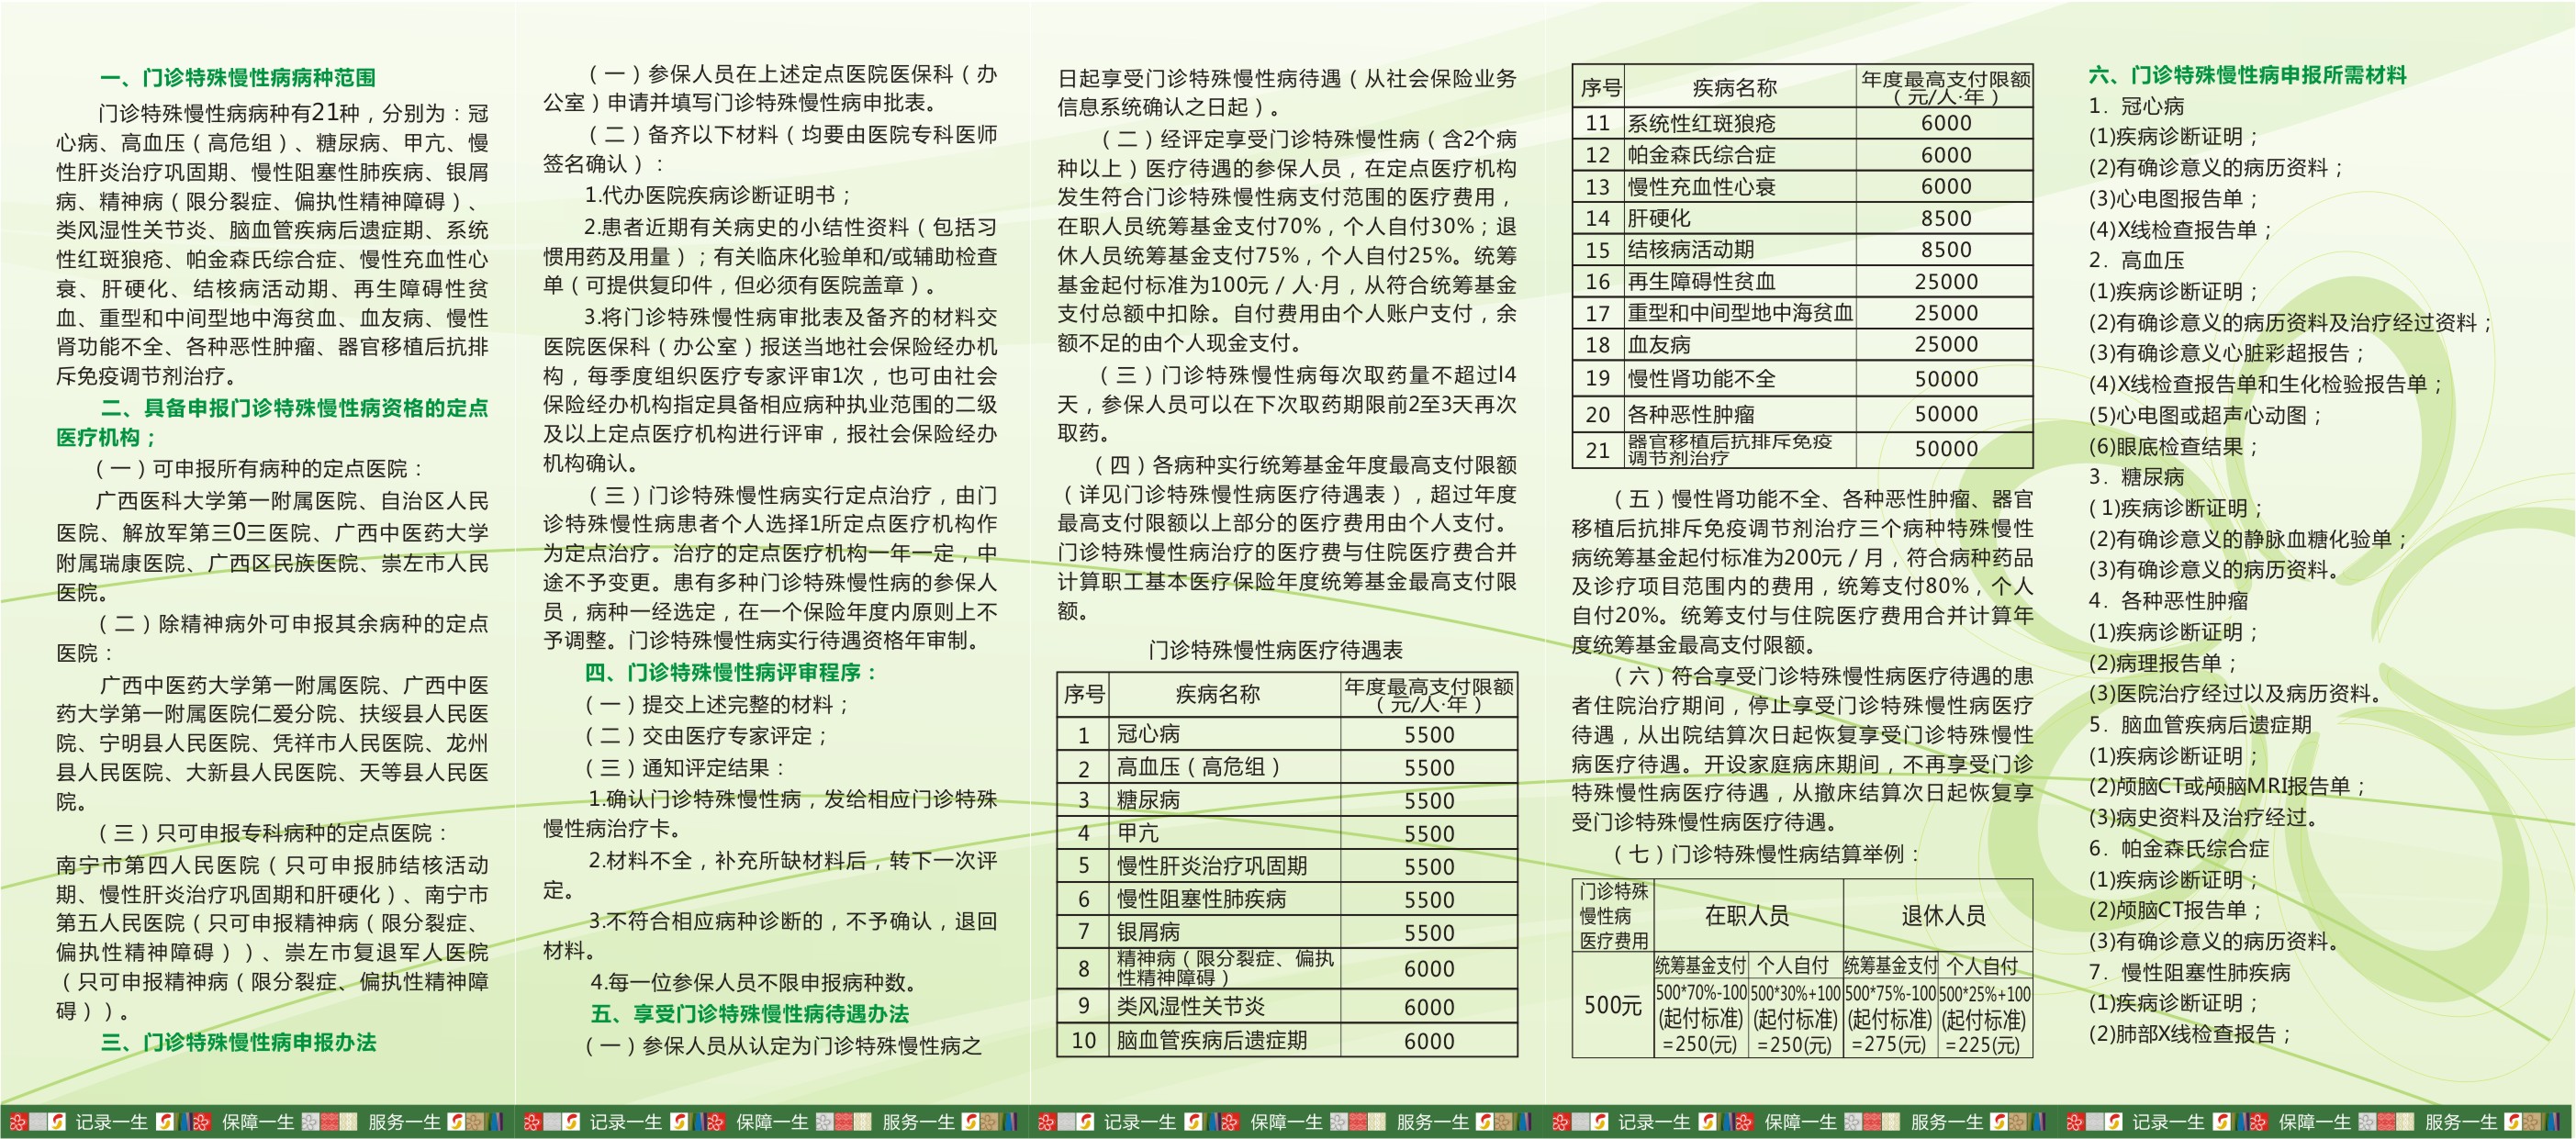Click the 500元 cell in the example table
2576x1139 pixels.
(1612, 1005)
